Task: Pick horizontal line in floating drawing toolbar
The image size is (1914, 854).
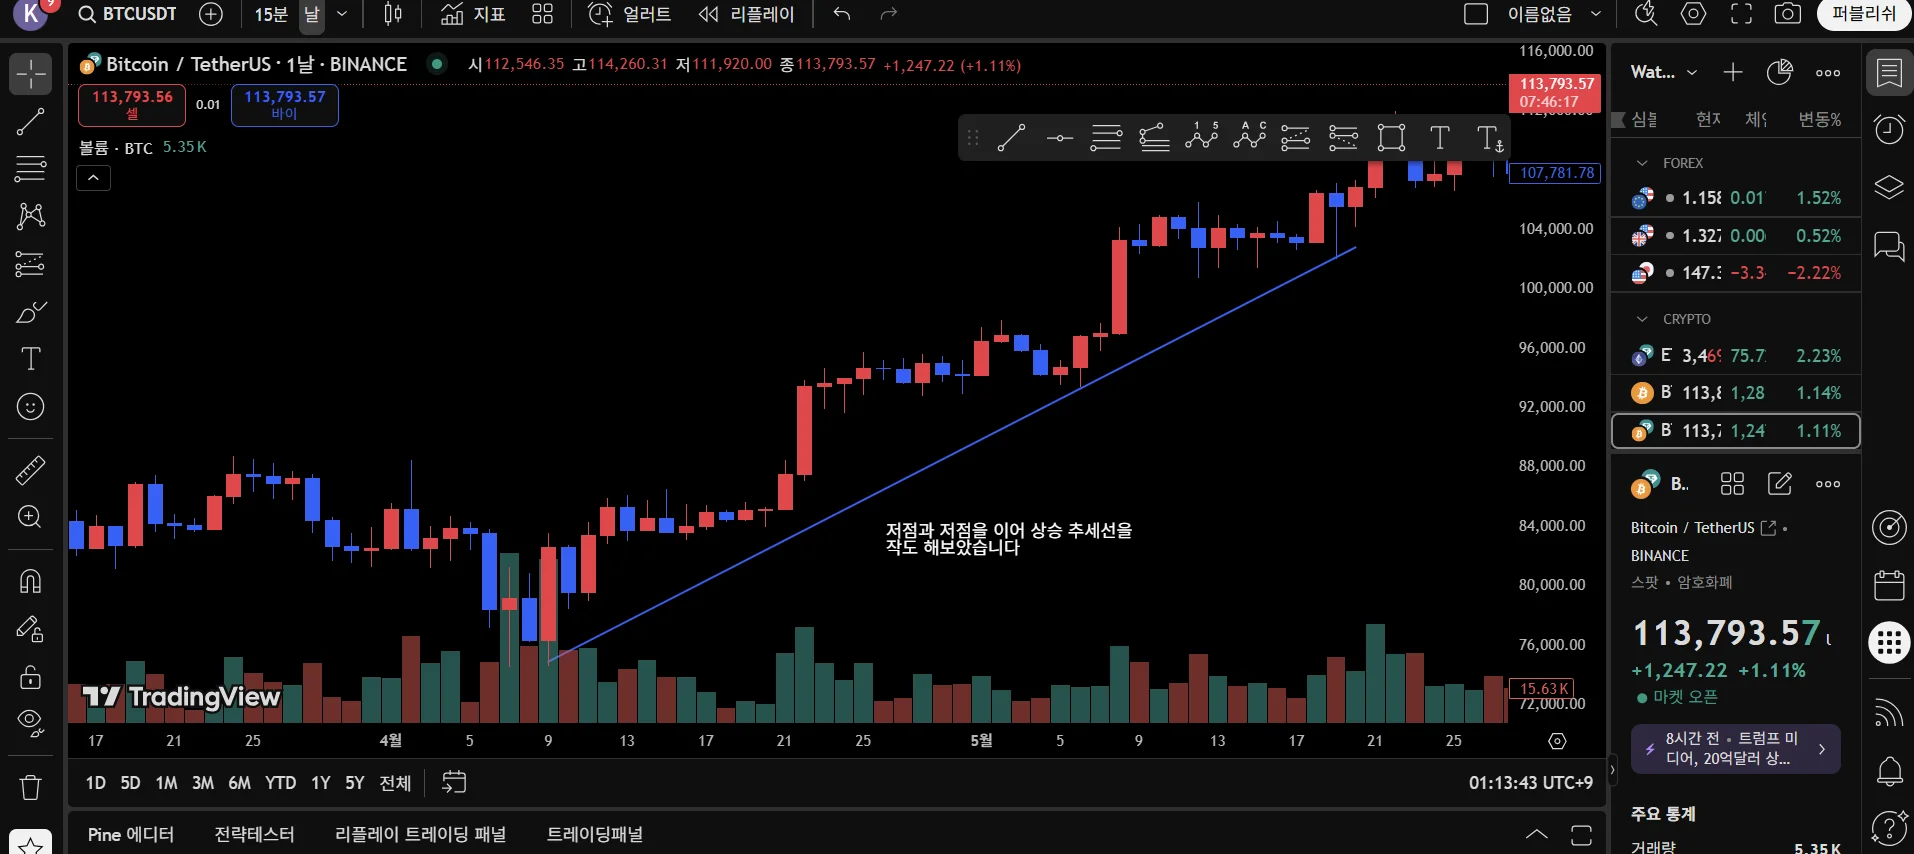Action: (x=1059, y=138)
